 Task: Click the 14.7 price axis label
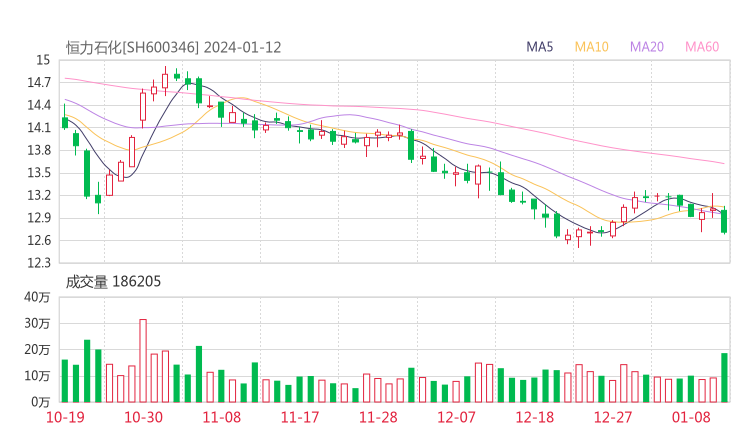39,83
